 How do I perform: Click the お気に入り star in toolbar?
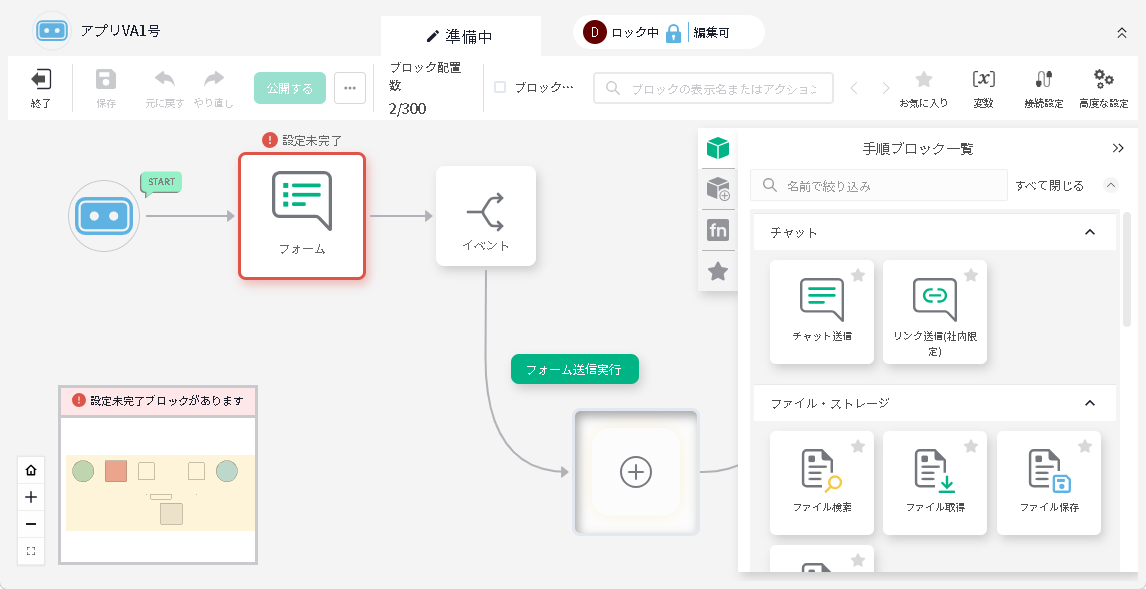click(x=924, y=80)
